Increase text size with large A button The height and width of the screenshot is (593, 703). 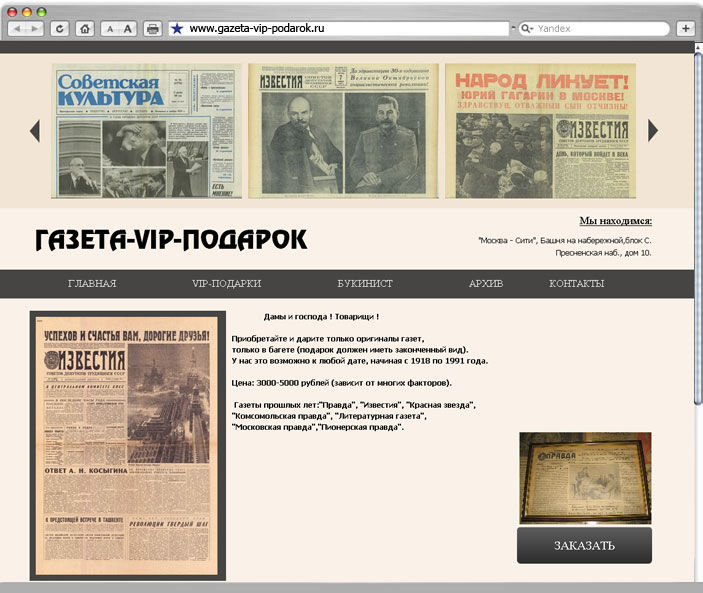pos(128,29)
